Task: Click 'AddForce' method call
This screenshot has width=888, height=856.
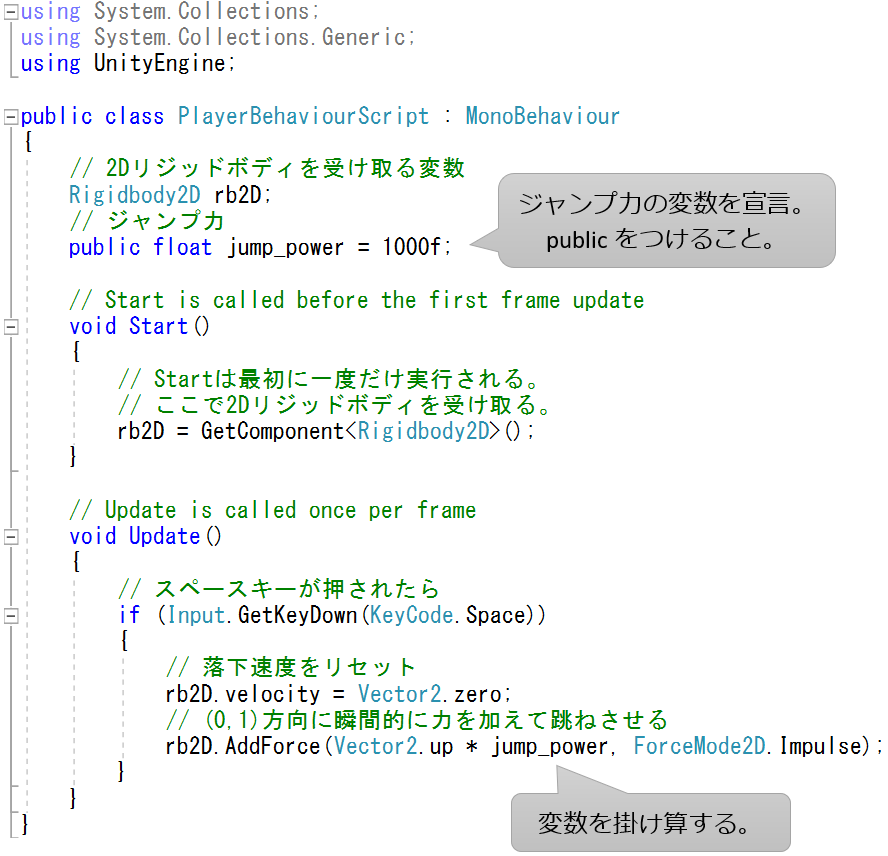Action: click(x=272, y=746)
